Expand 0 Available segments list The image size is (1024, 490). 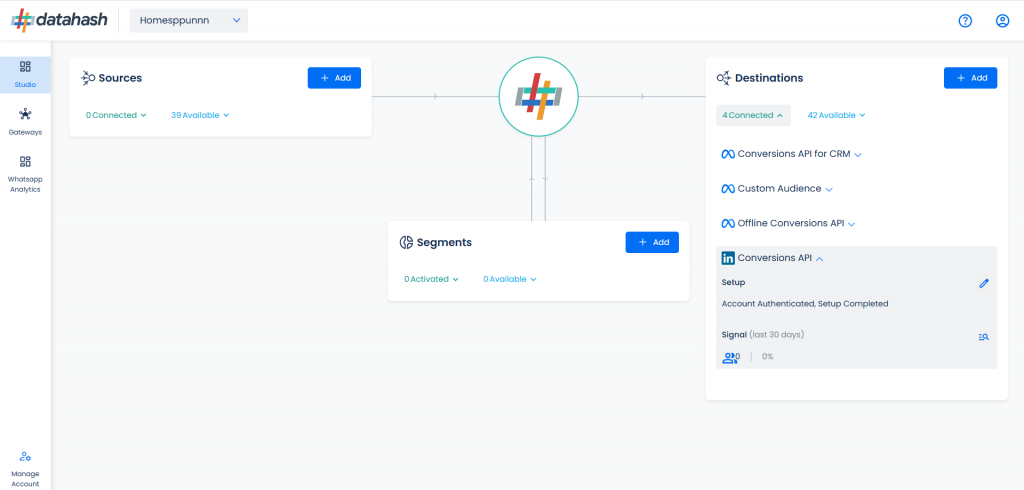[509, 279]
